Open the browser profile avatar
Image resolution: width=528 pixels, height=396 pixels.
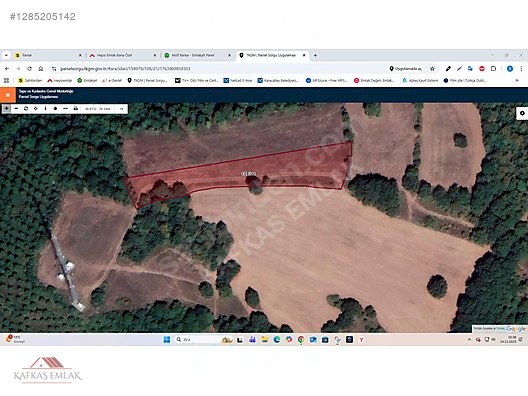[510, 69]
